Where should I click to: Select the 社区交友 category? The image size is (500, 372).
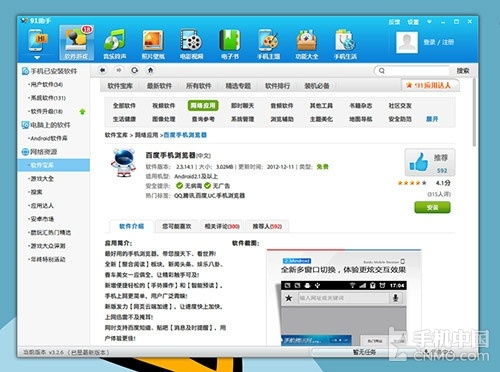400,106
